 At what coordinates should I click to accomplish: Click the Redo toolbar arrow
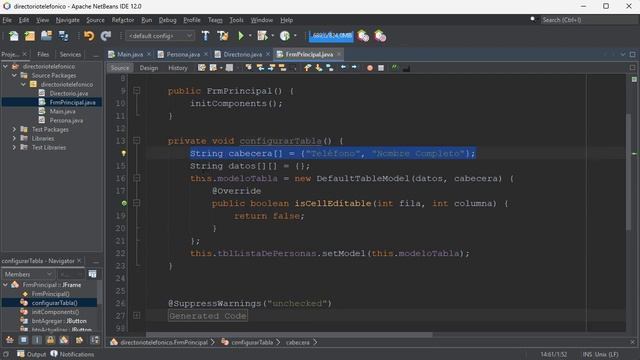pos(106,36)
